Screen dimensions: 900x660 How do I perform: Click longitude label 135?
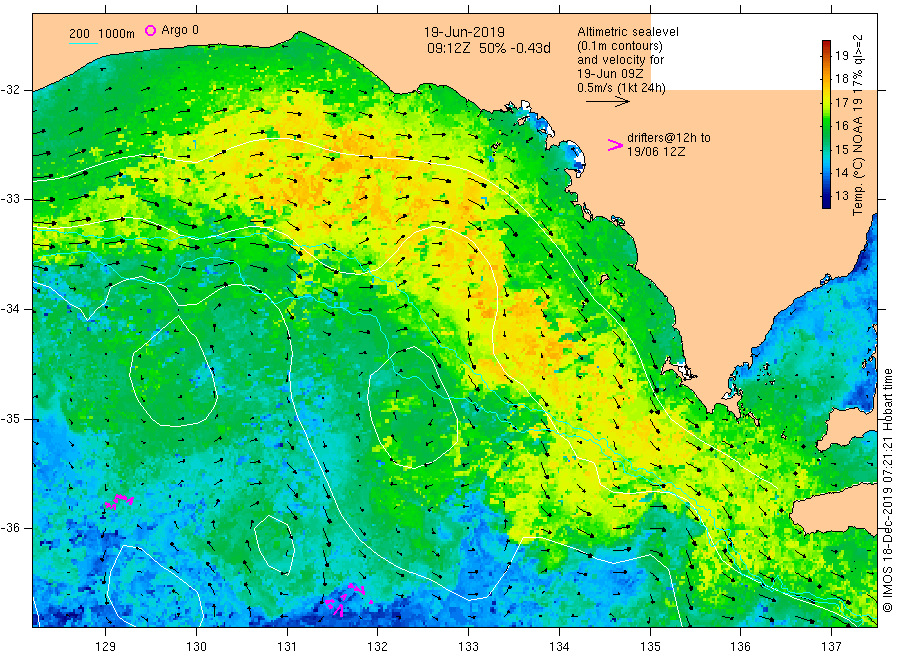point(650,647)
